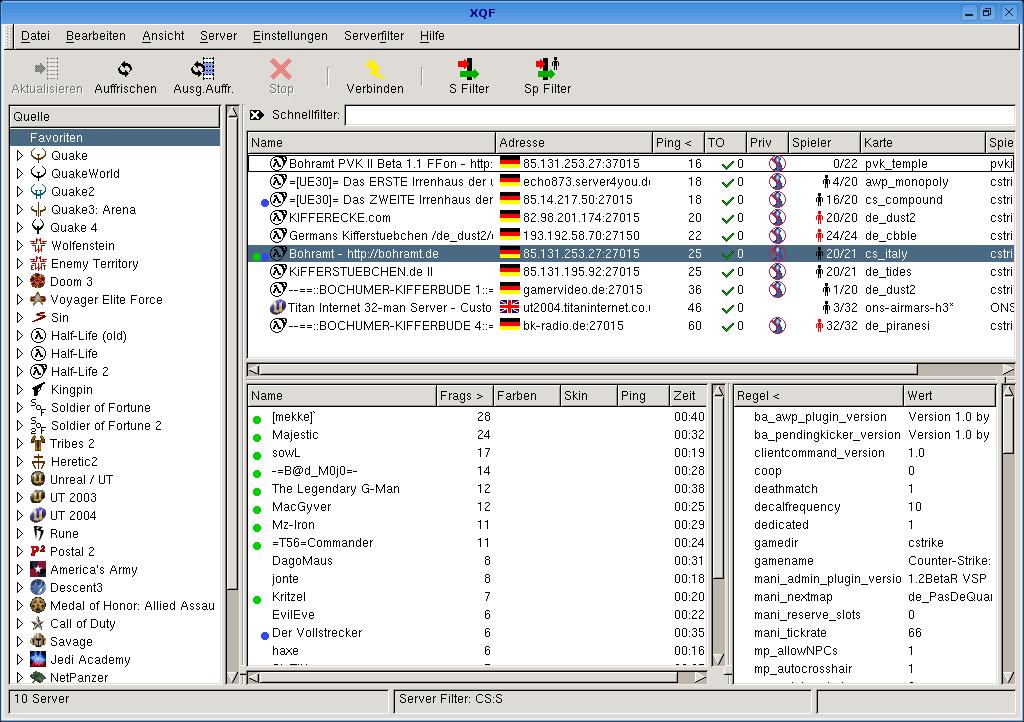Expand the Quake tree node
1024x722 pixels.
19,156
